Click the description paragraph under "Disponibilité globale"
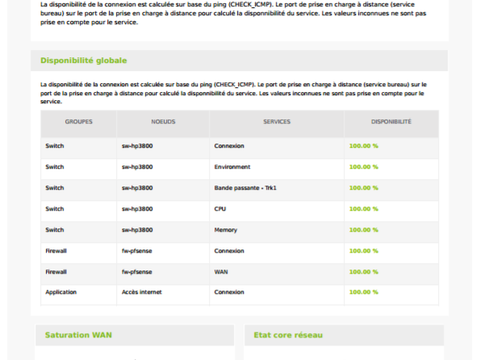 click(x=233, y=93)
